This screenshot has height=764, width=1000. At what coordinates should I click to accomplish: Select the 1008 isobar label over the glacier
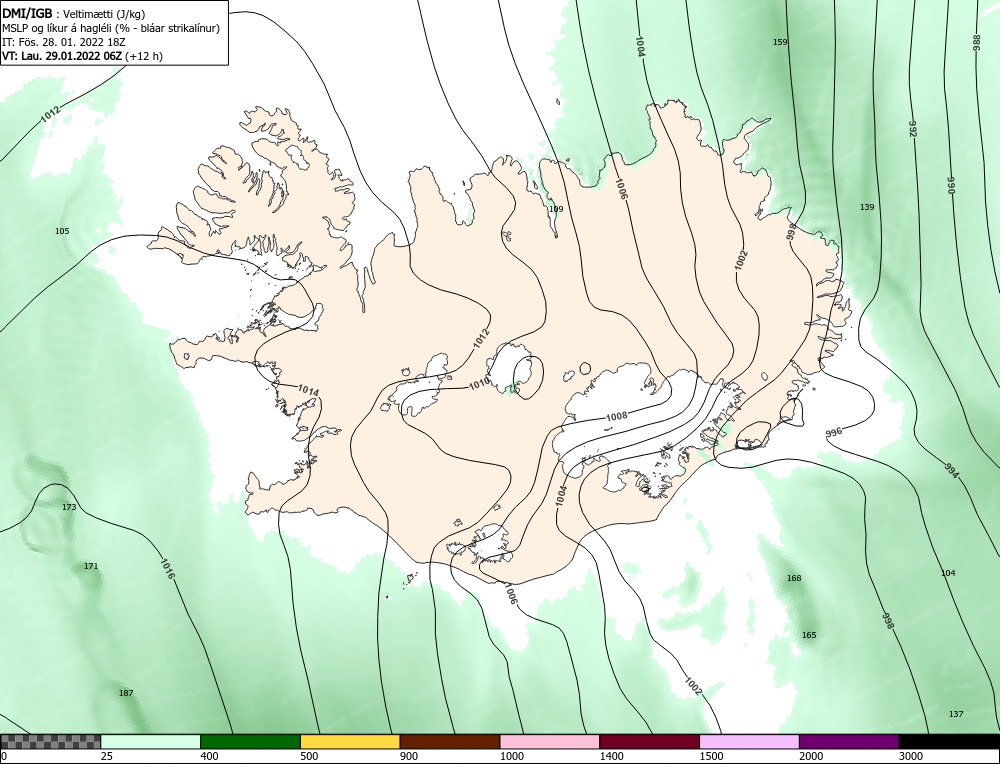tap(616, 416)
